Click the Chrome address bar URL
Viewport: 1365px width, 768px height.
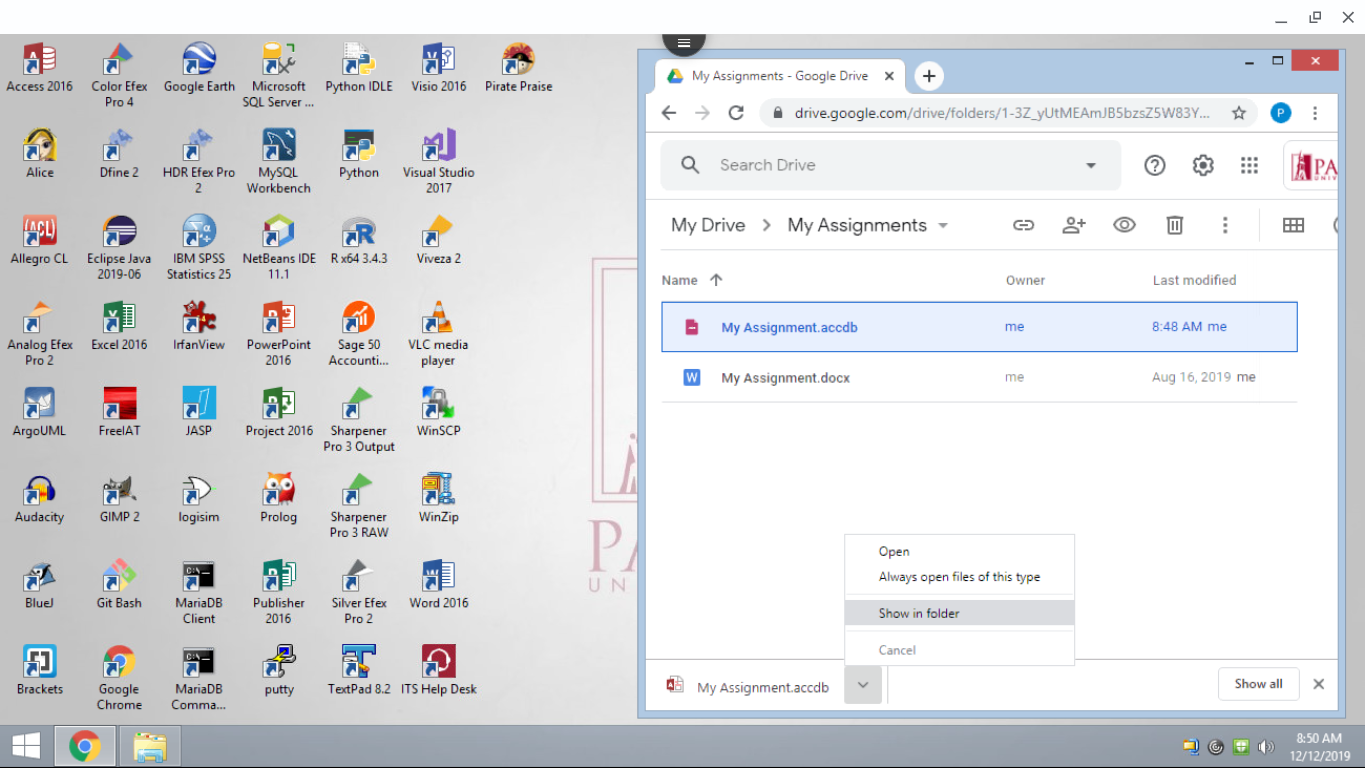1002,113
